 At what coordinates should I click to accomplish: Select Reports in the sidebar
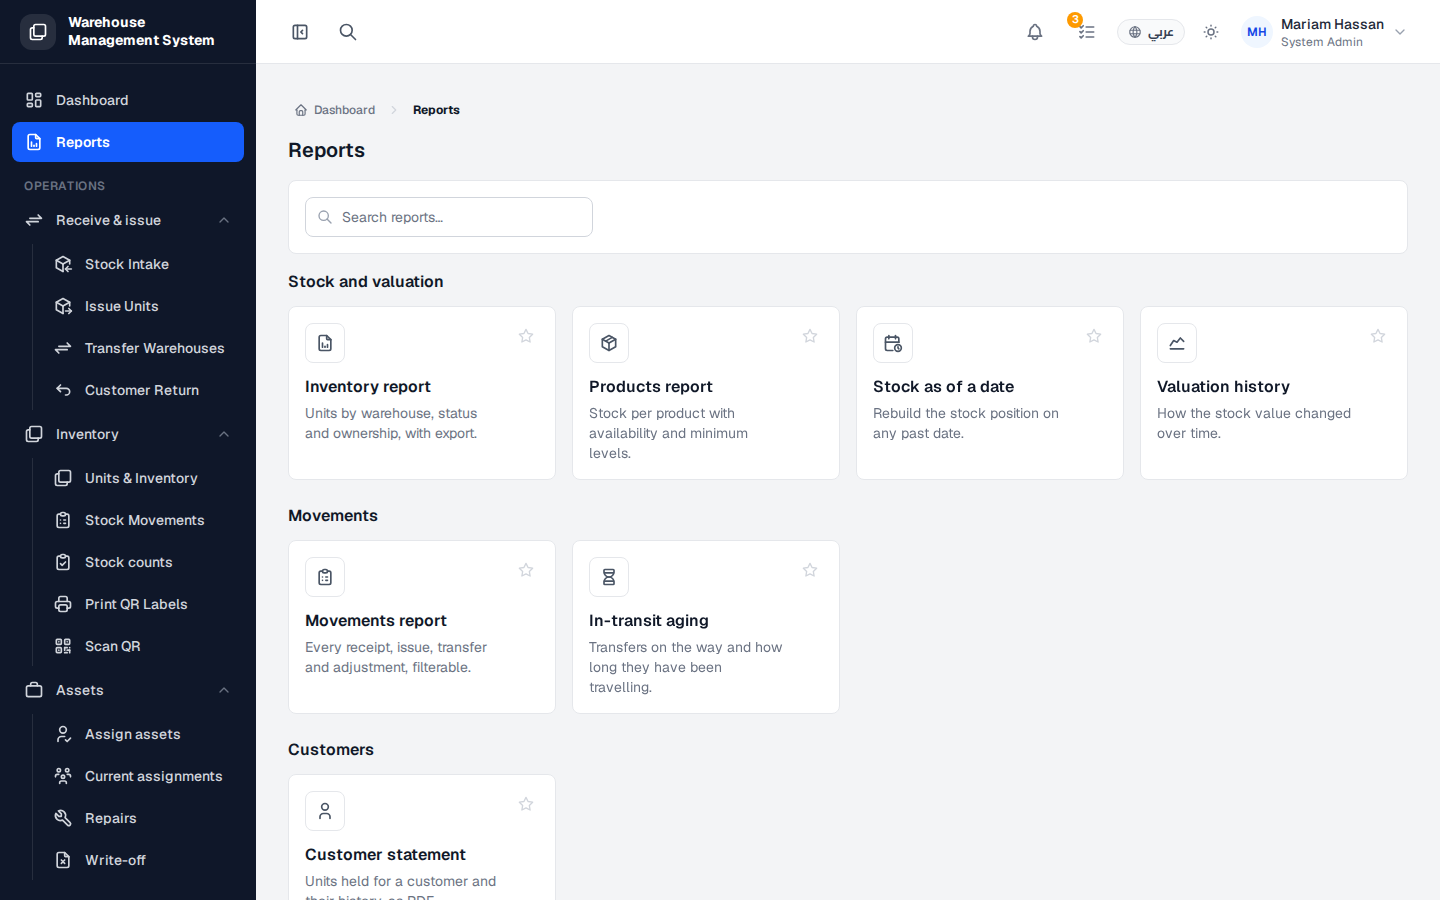click(x=128, y=142)
